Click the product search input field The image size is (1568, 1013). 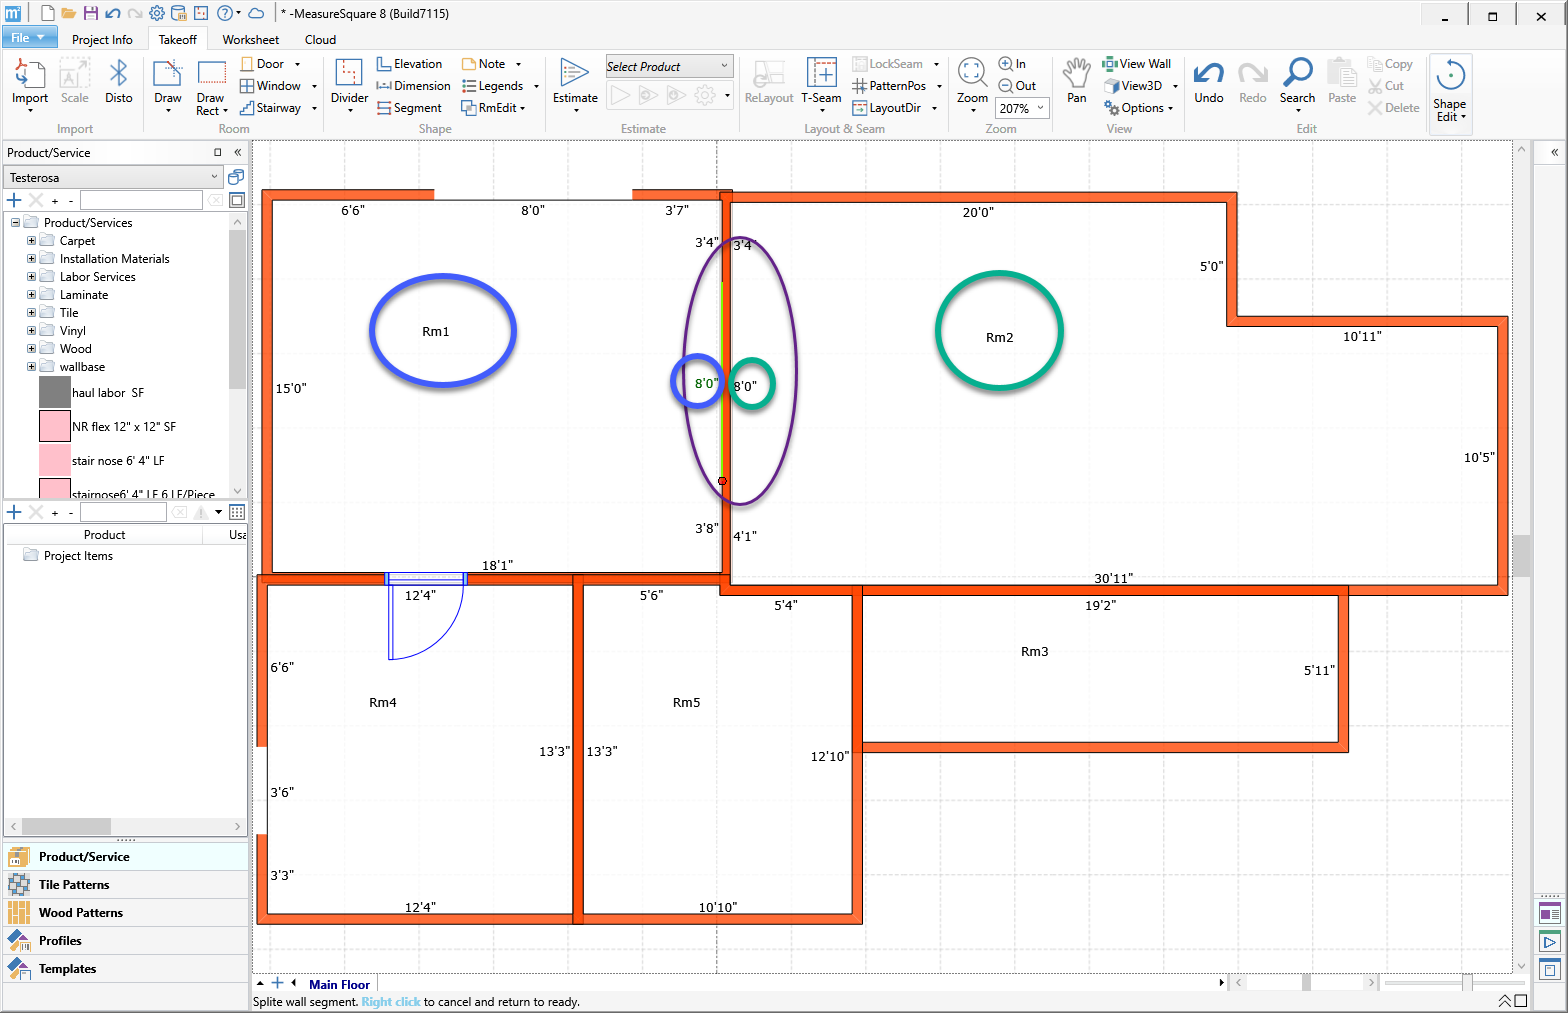click(141, 200)
